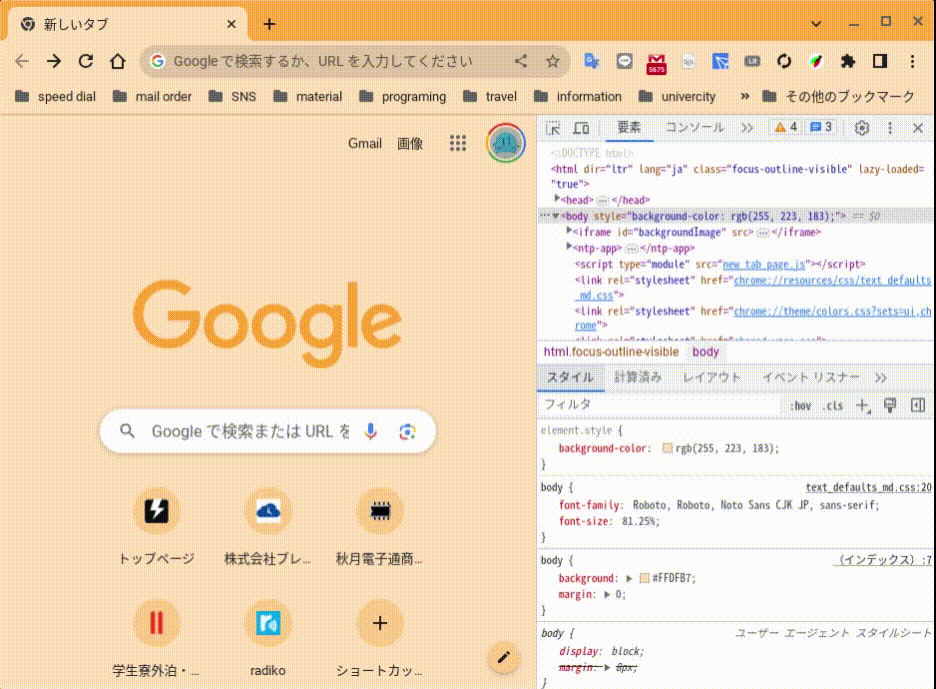Bookmark this tab with the star icon
Viewport: 936px width, 689px height.
coord(553,61)
